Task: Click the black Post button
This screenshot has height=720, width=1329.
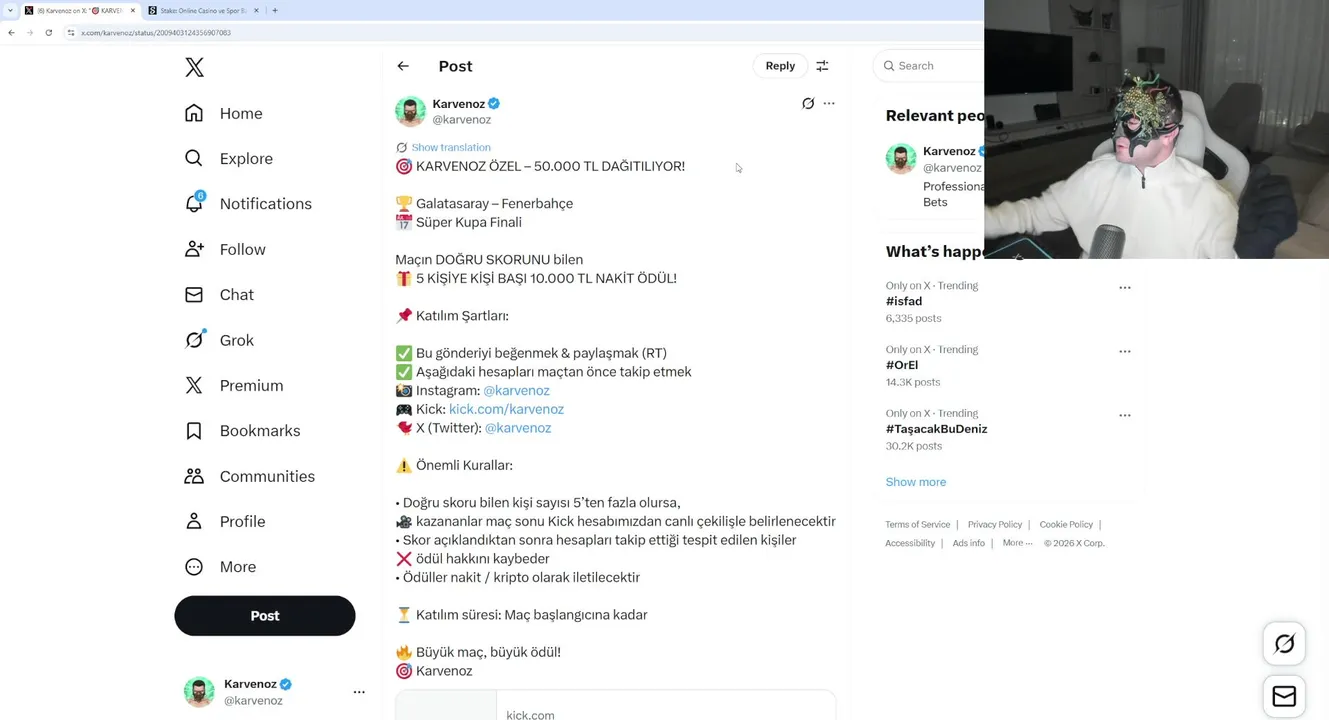Action: pyautogui.click(x=265, y=616)
